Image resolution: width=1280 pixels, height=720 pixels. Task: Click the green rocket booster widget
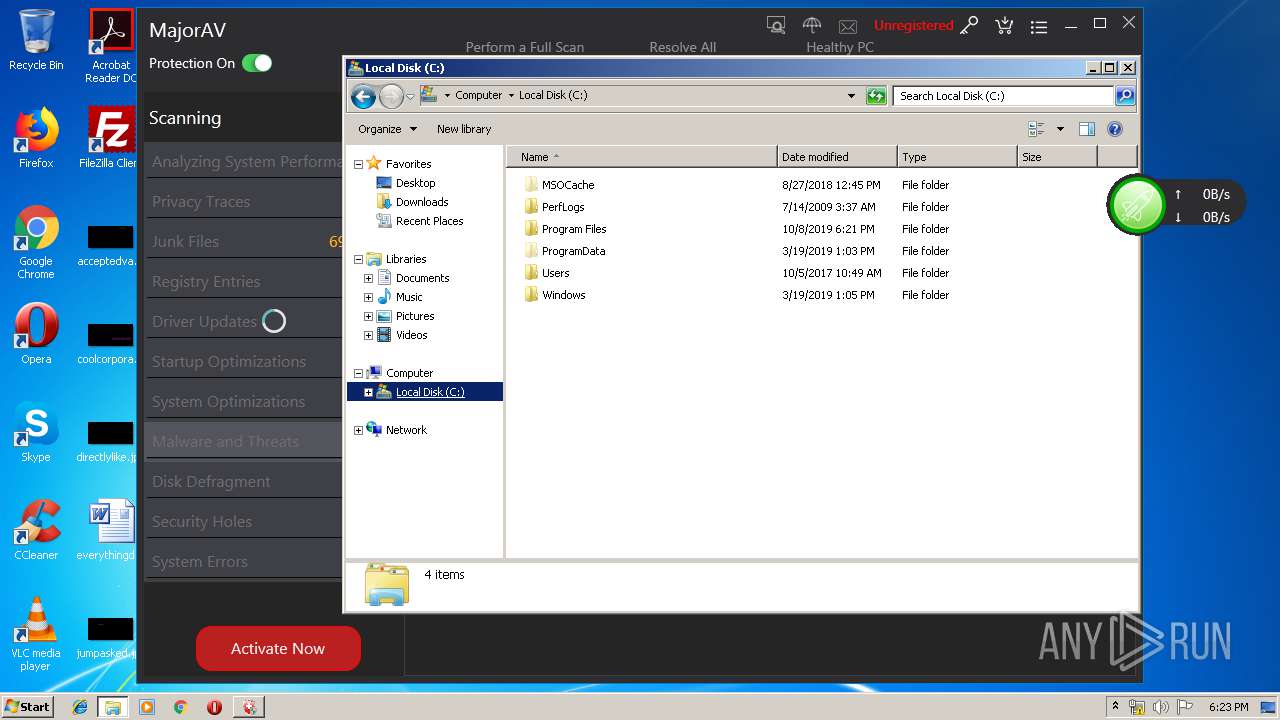pyautogui.click(x=1137, y=205)
